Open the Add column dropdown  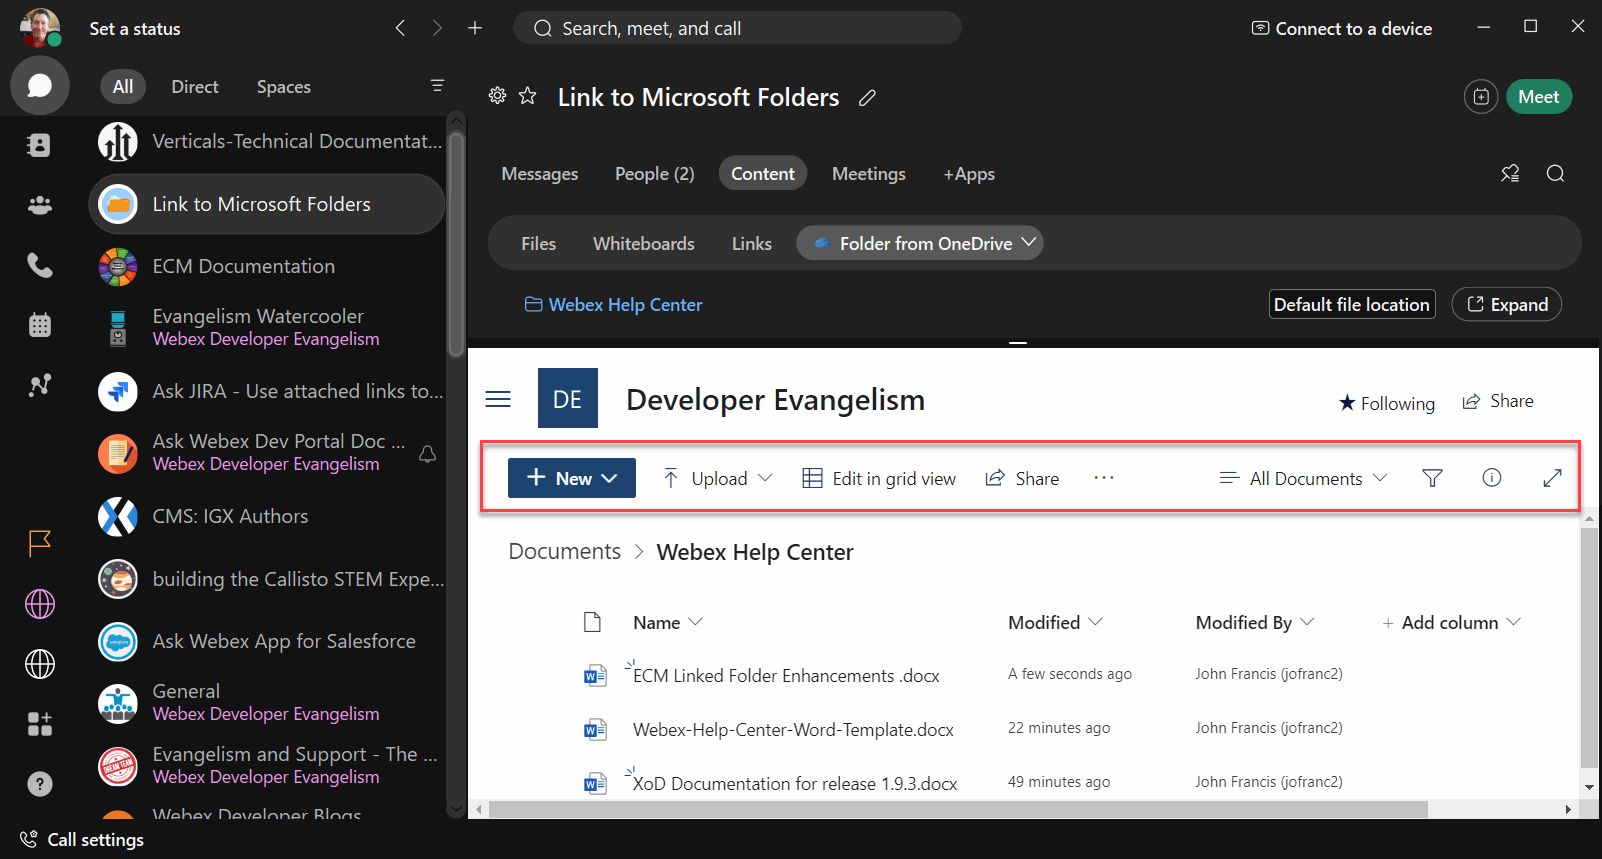1451,622
